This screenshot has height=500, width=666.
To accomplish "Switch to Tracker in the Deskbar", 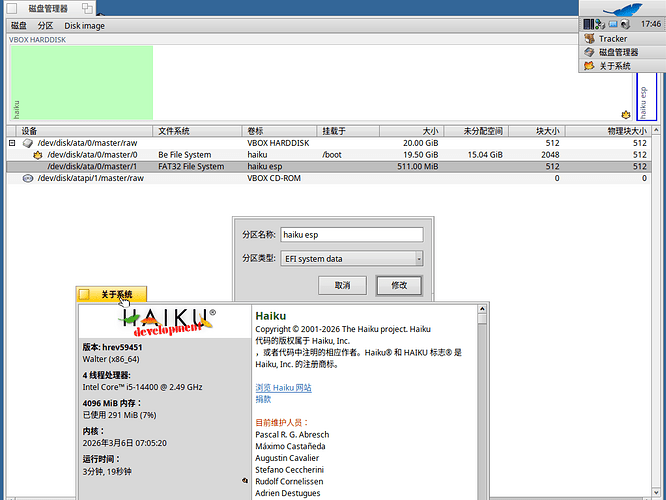I will 612,39.
